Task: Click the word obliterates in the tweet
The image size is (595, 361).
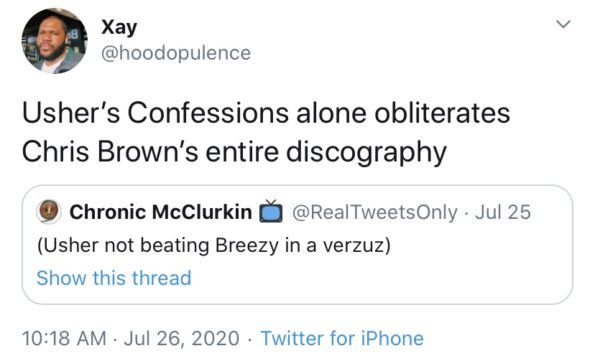Action: [442, 113]
